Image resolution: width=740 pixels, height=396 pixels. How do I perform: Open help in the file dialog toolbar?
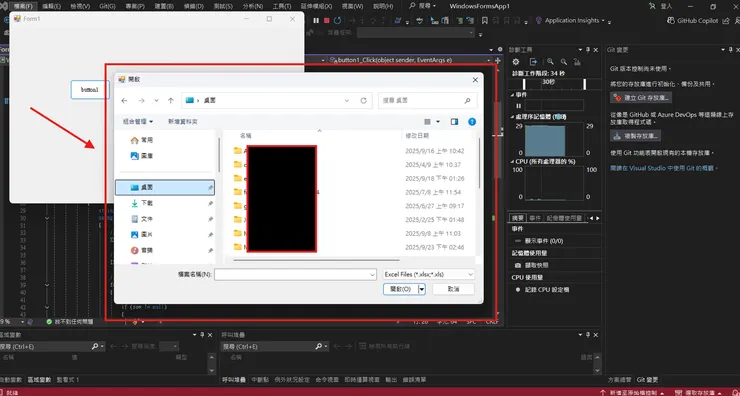(x=471, y=122)
